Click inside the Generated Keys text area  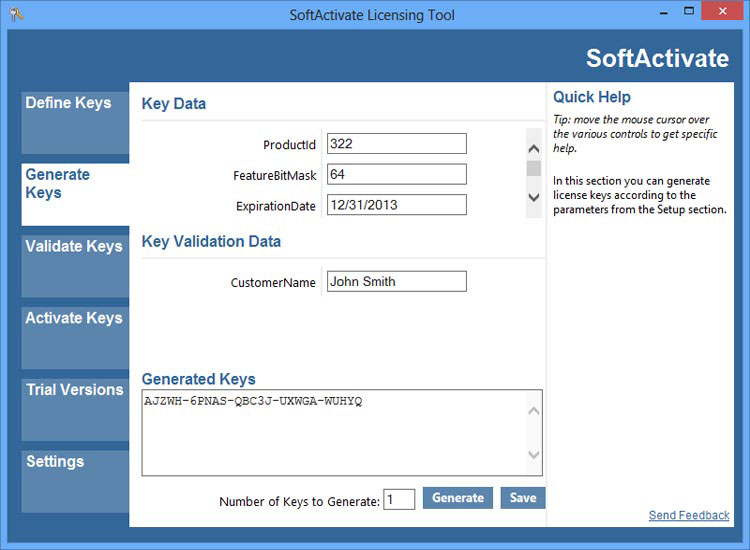(335, 433)
